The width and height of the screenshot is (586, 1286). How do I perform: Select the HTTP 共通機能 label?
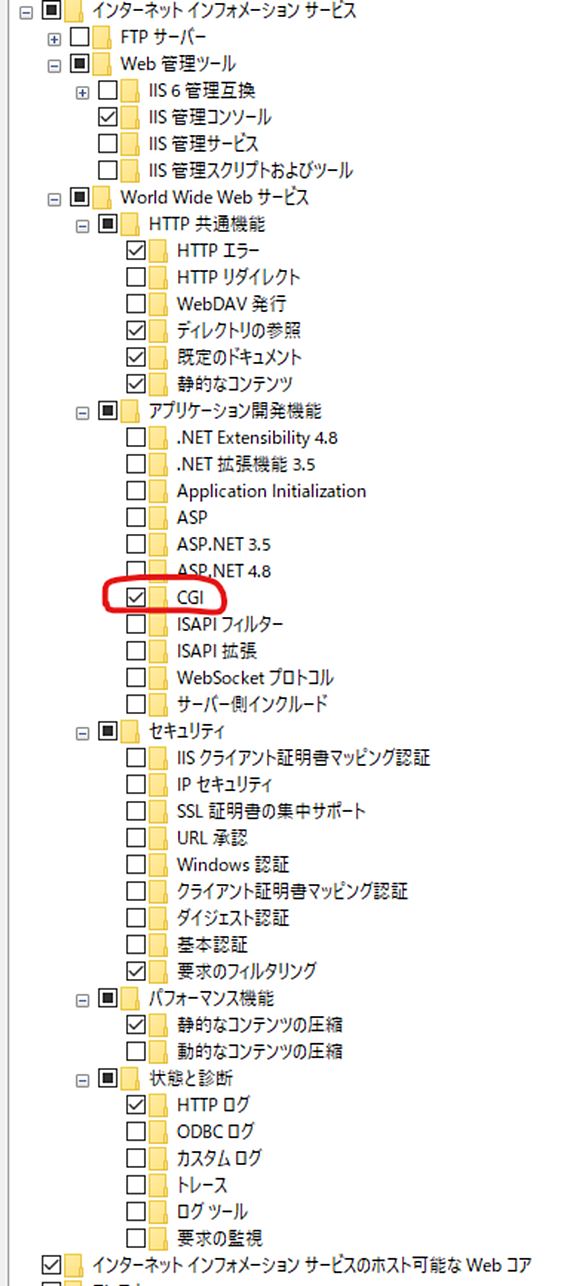[x=207, y=225]
